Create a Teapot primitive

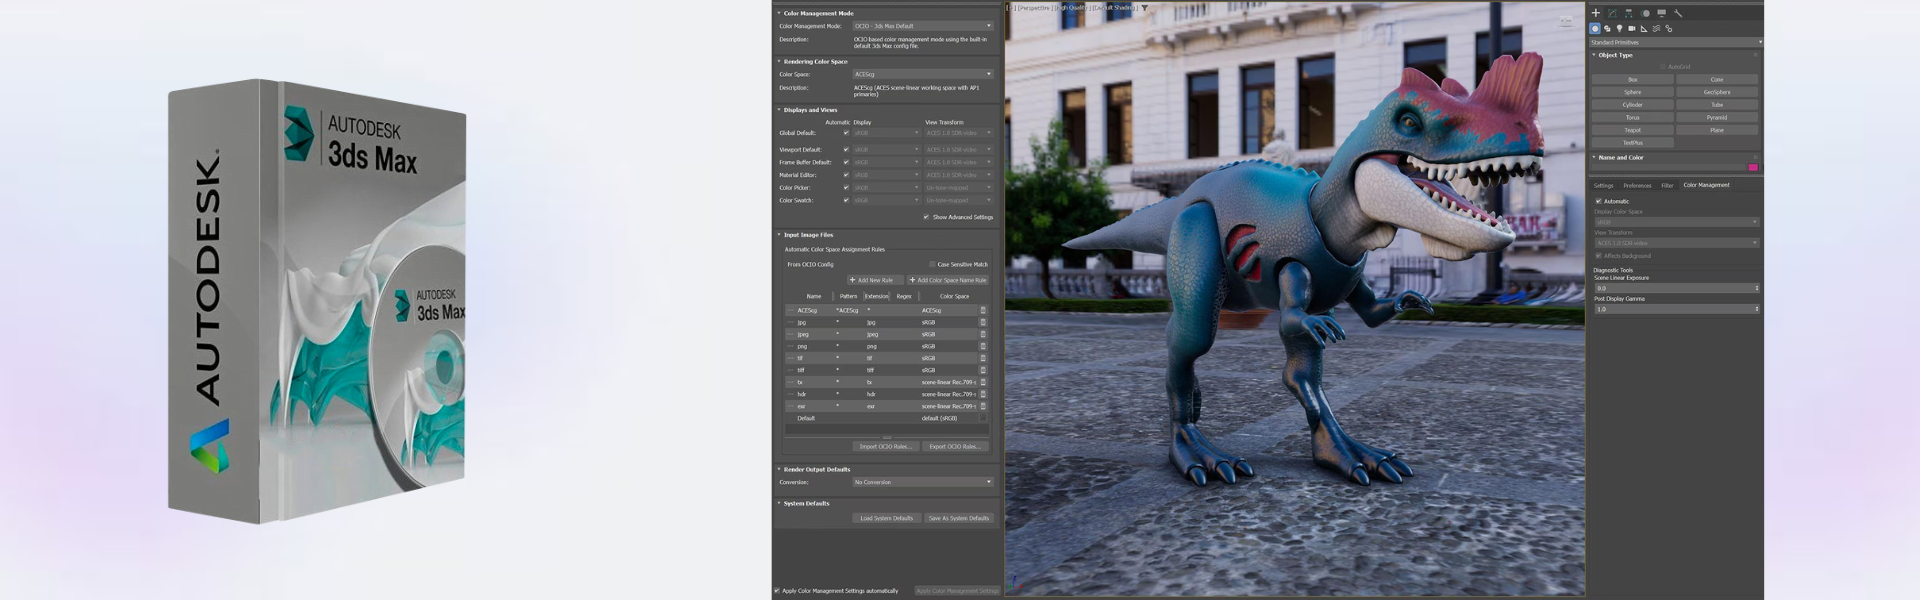tap(1632, 130)
